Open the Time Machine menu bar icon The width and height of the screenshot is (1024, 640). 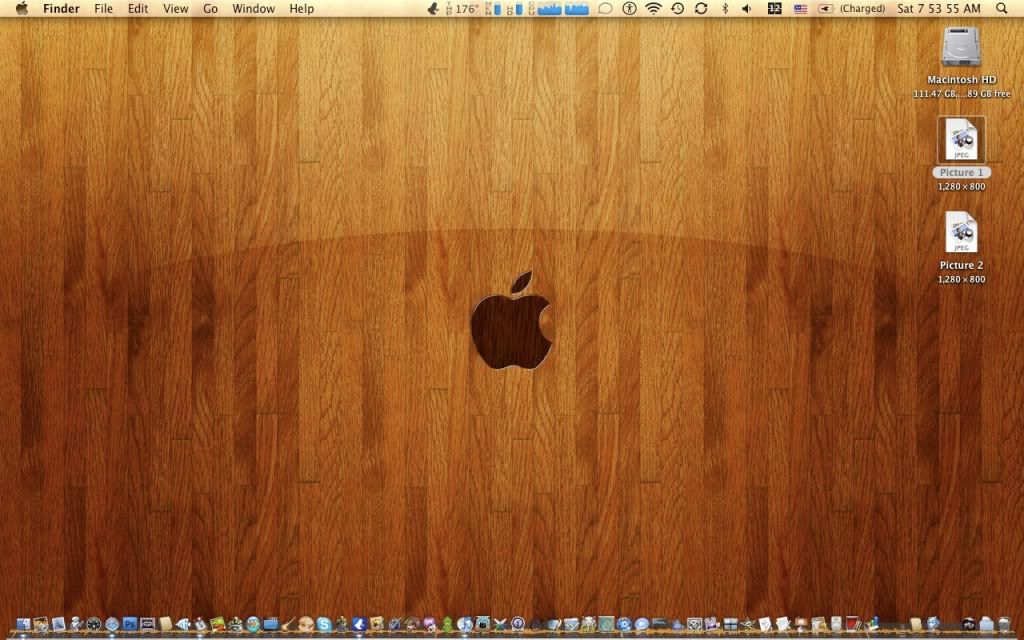677,8
